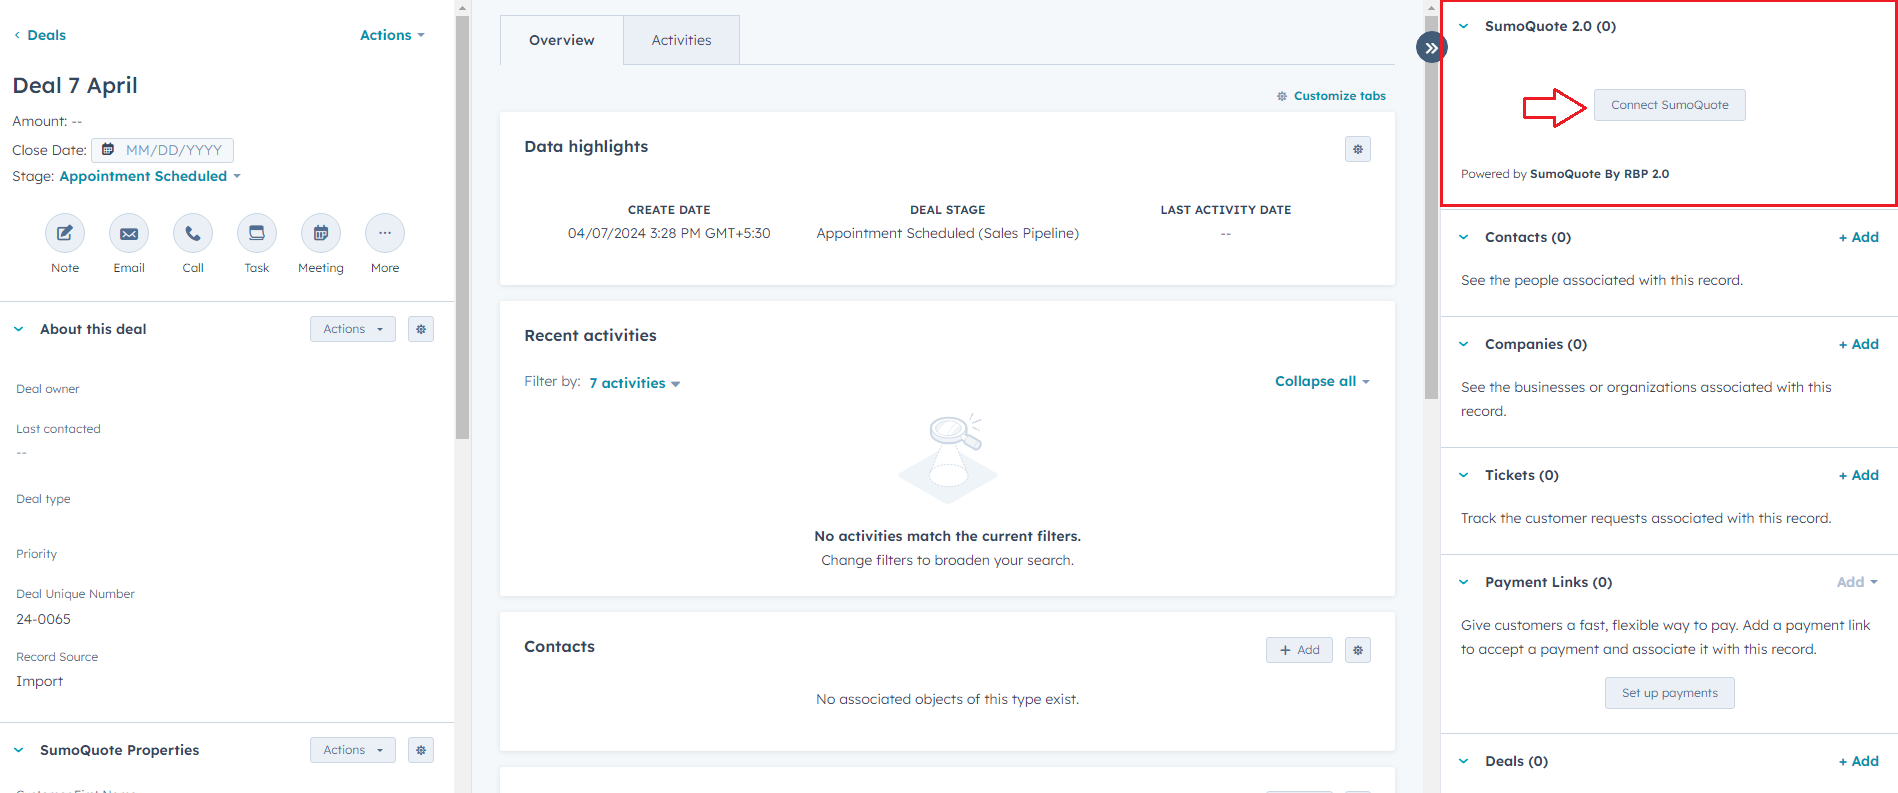Open Actions dropdown in About this deal
1898x793 pixels.
coord(353,329)
